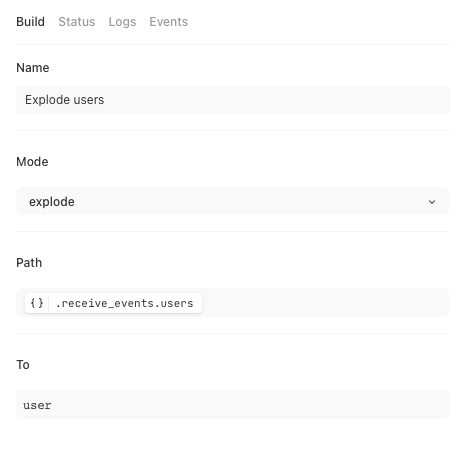Focus the Name field containing Explode users
This screenshot has height=451, width=467.
[x=233, y=100]
